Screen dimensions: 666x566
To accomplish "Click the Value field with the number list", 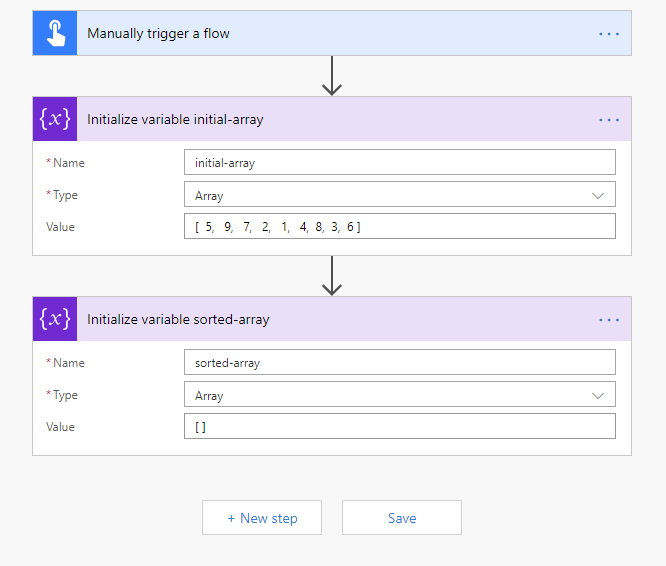I will coord(399,227).
